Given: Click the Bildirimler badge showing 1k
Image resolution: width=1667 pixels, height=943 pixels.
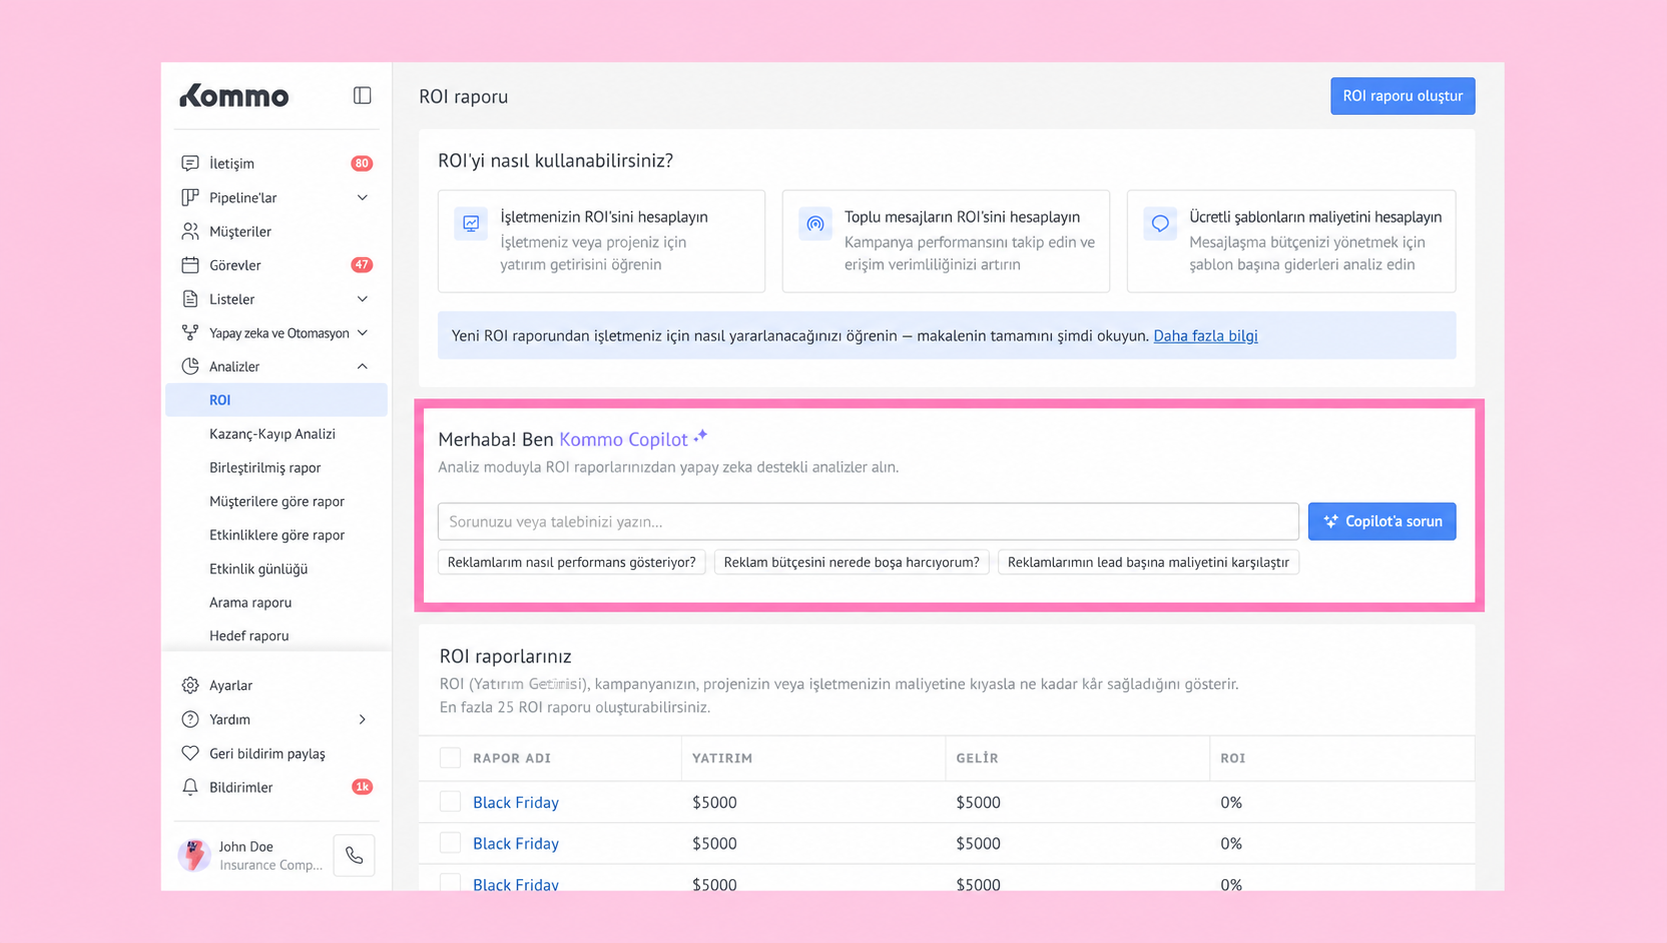Looking at the screenshot, I should 362,787.
